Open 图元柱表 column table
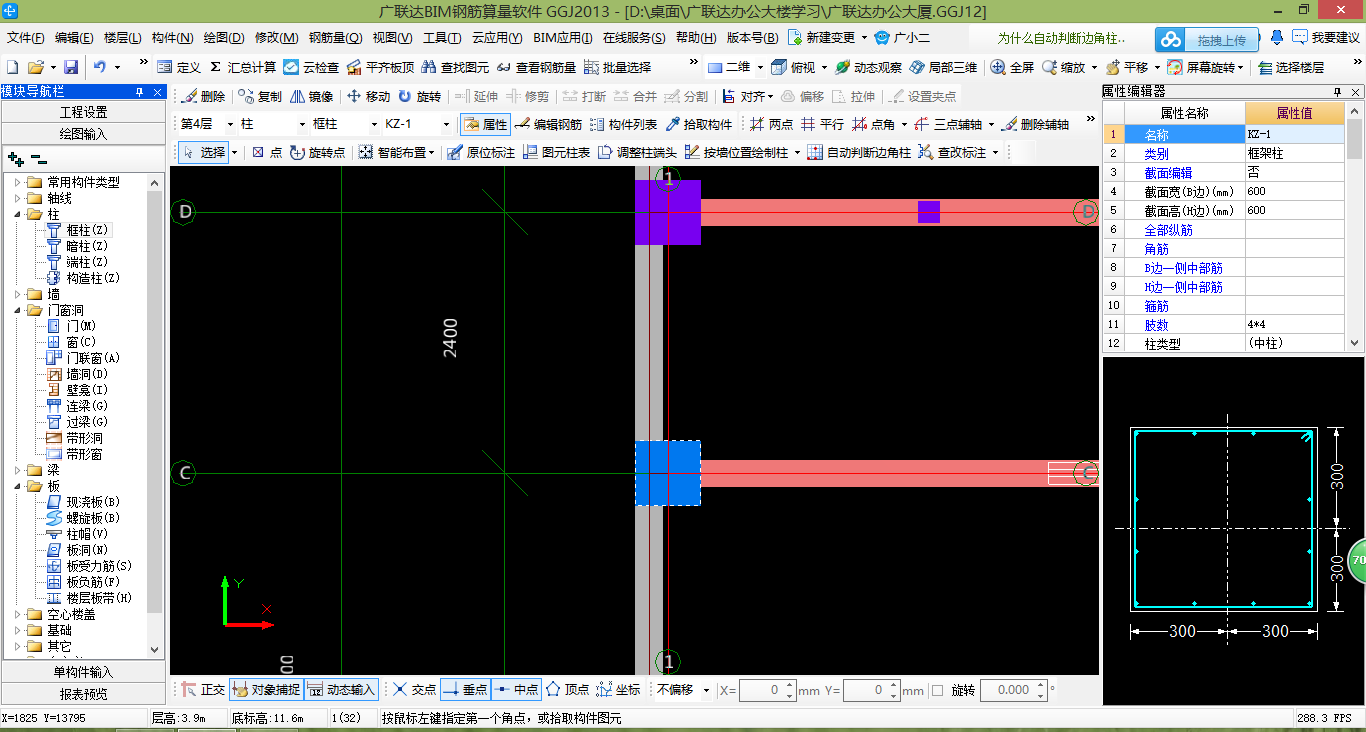Viewport: 1366px width, 732px height. [x=556, y=152]
